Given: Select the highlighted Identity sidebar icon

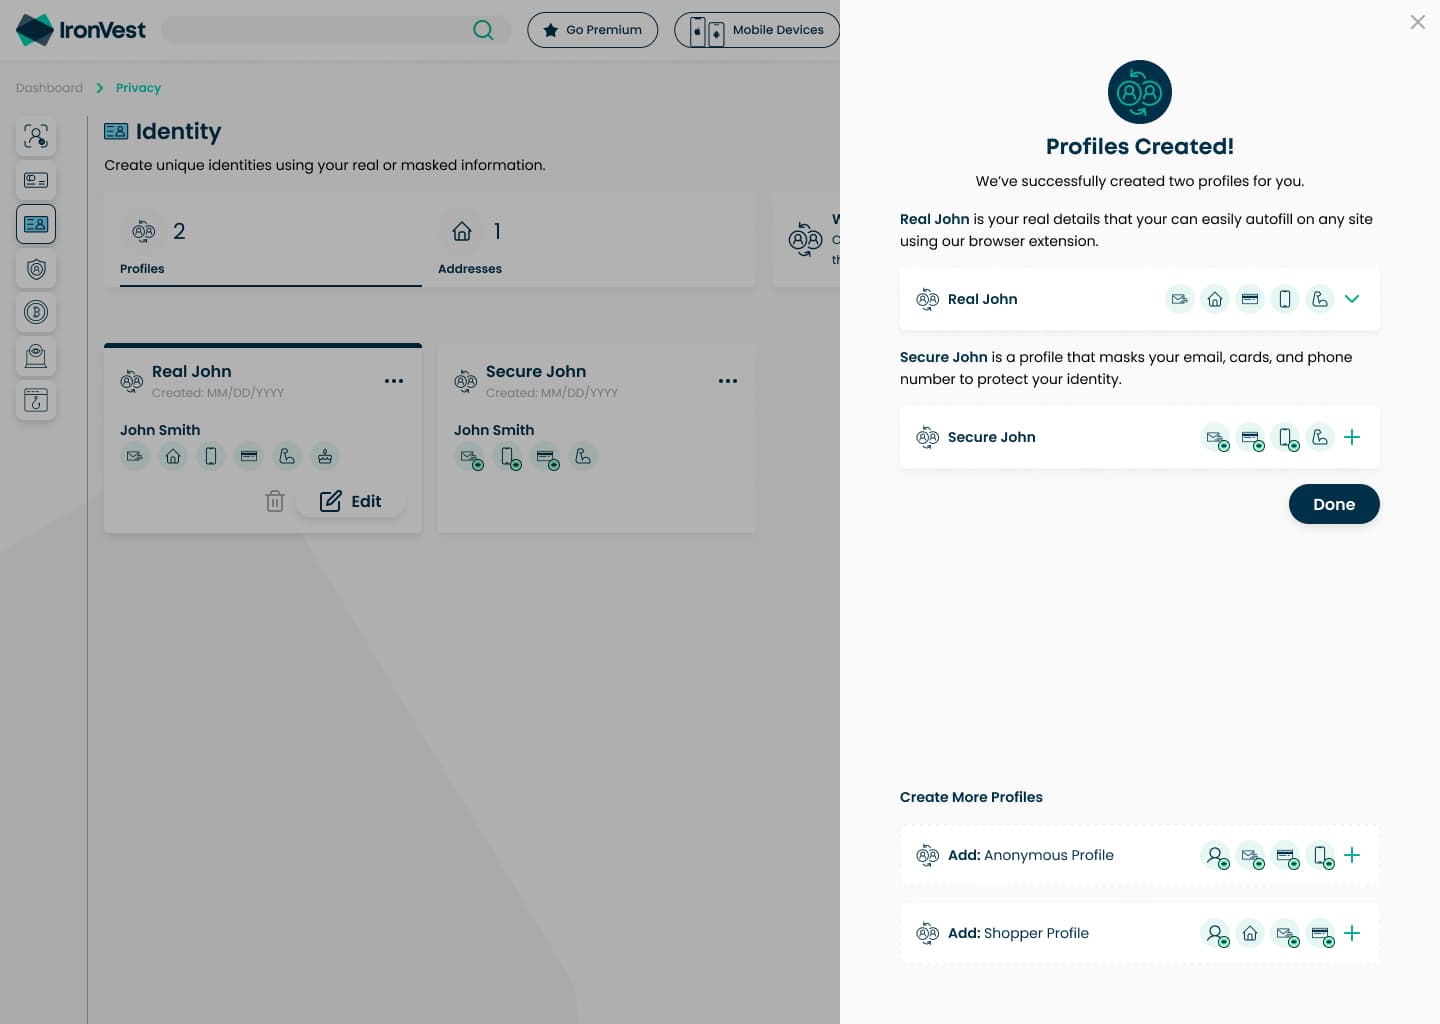Looking at the screenshot, I should pyautogui.click(x=36, y=224).
